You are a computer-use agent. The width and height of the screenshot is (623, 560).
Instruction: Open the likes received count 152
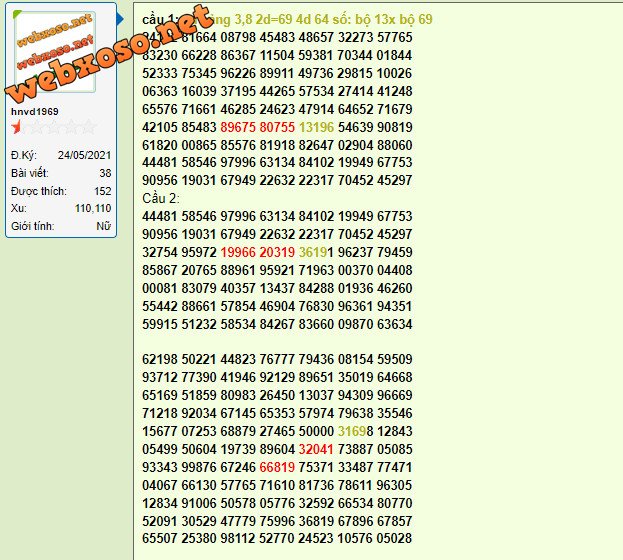tap(102, 190)
